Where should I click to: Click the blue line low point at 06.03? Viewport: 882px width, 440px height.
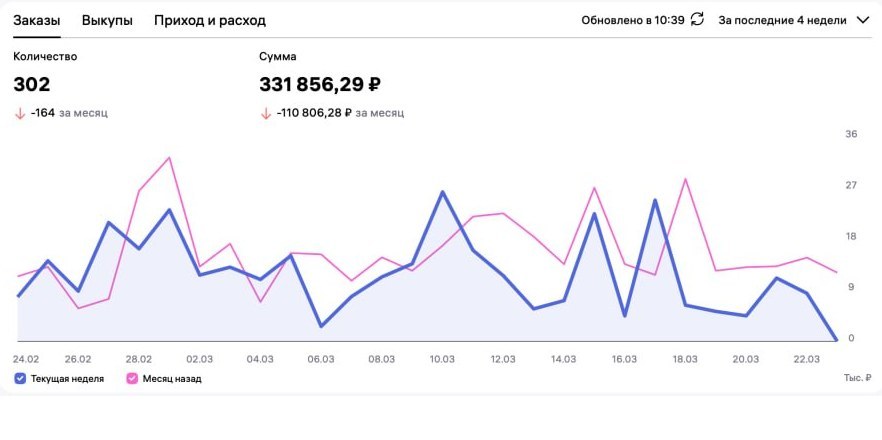pos(321,326)
